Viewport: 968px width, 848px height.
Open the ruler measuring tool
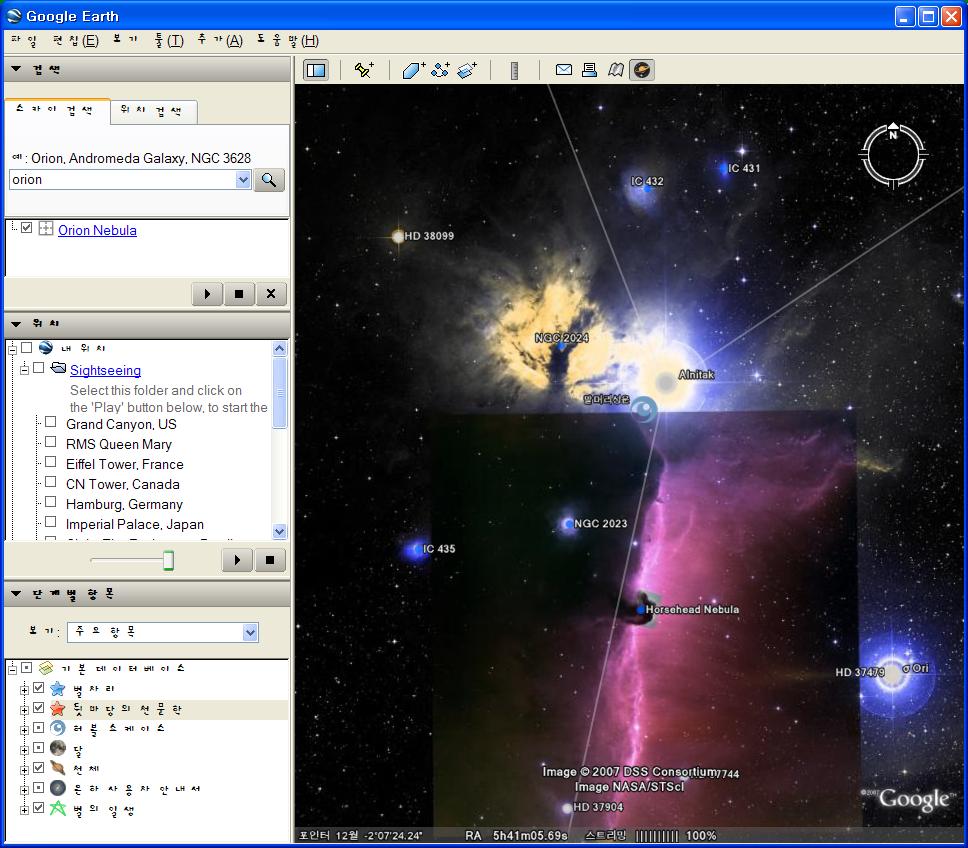pos(514,70)
